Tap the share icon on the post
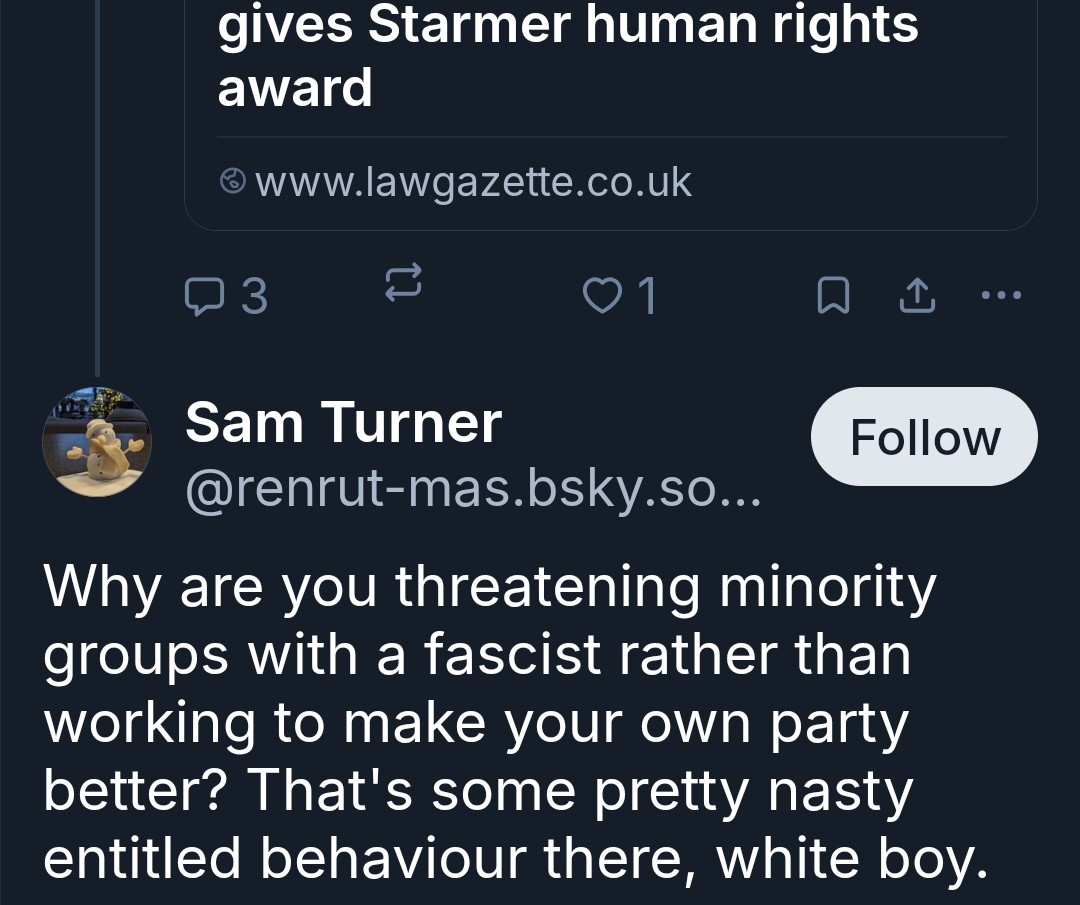This screenshot has width=1080, height=905. coord(918,295)
